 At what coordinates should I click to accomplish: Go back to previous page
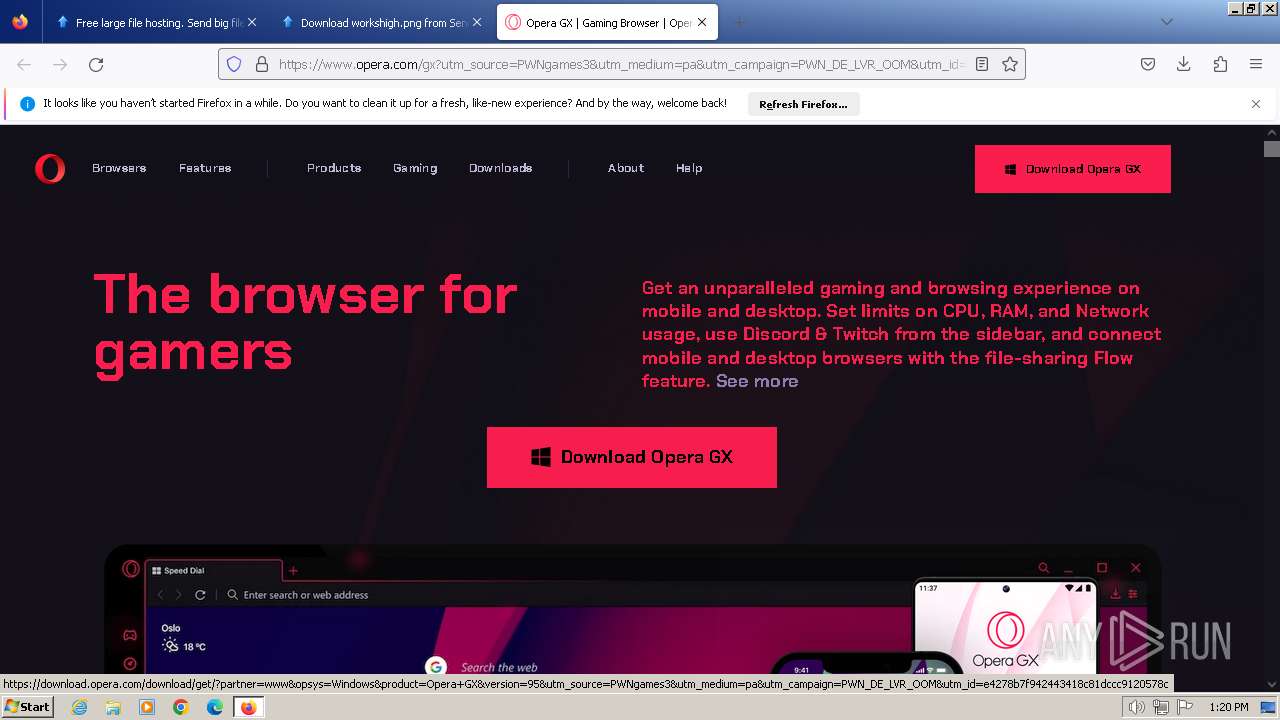(x=24, y=64)
